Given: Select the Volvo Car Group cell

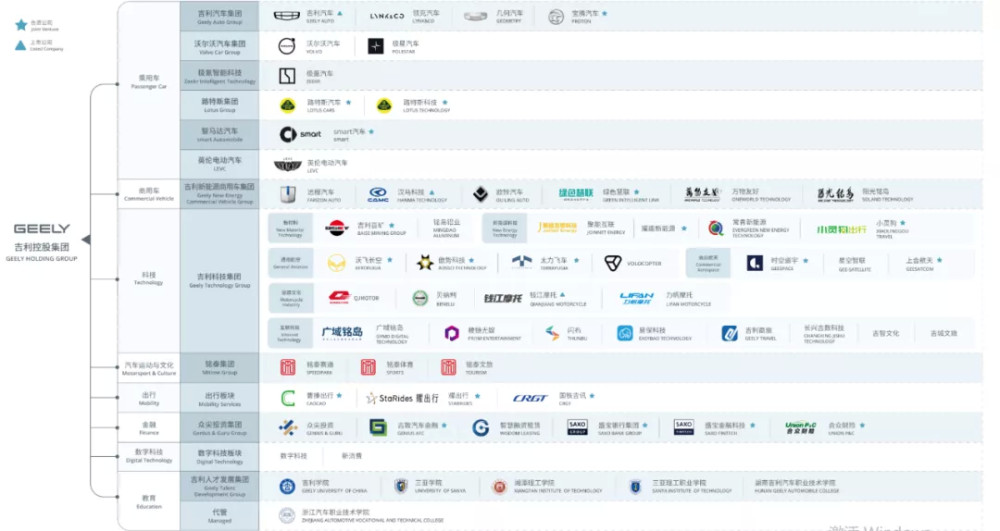Looking at the screenshot, I should (219, 47).
